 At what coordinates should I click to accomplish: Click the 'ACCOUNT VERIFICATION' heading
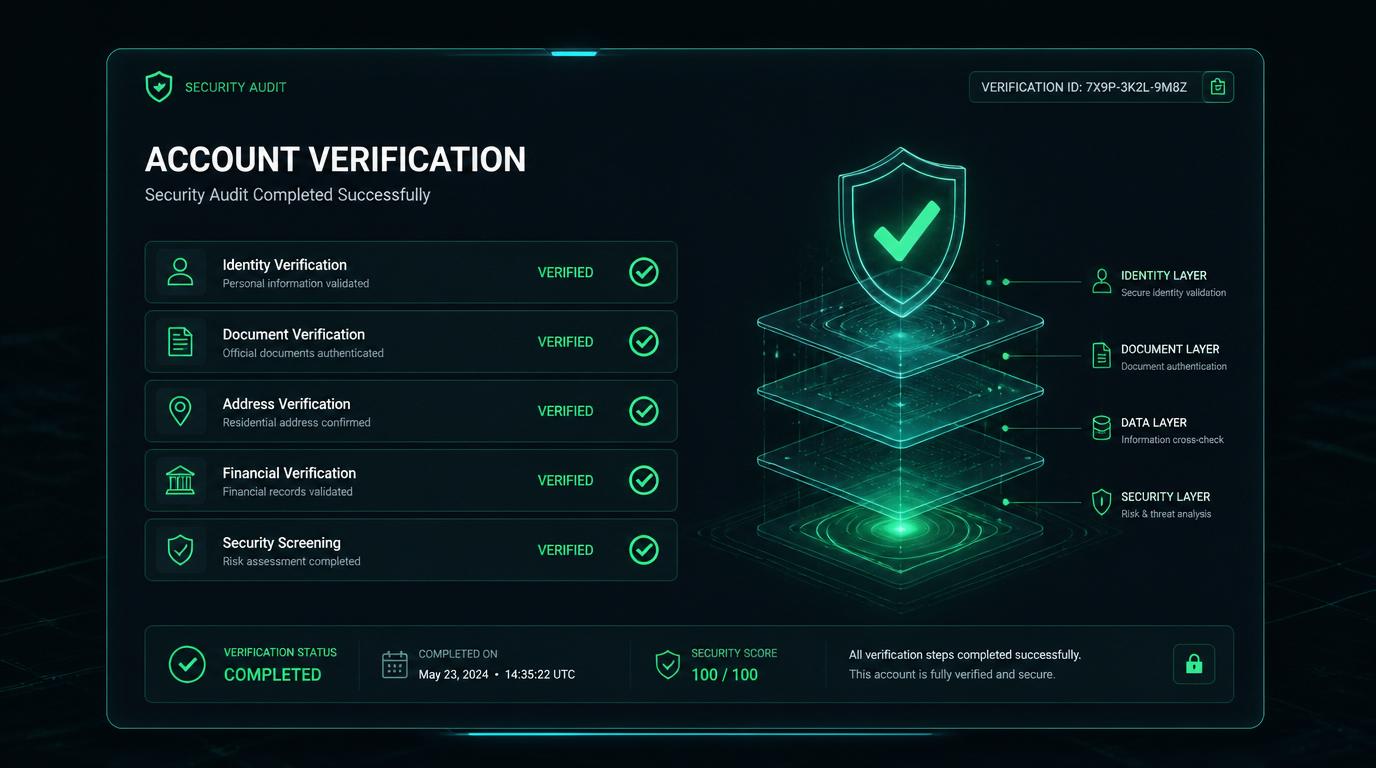pyautogui.click(x=335, y=159)
